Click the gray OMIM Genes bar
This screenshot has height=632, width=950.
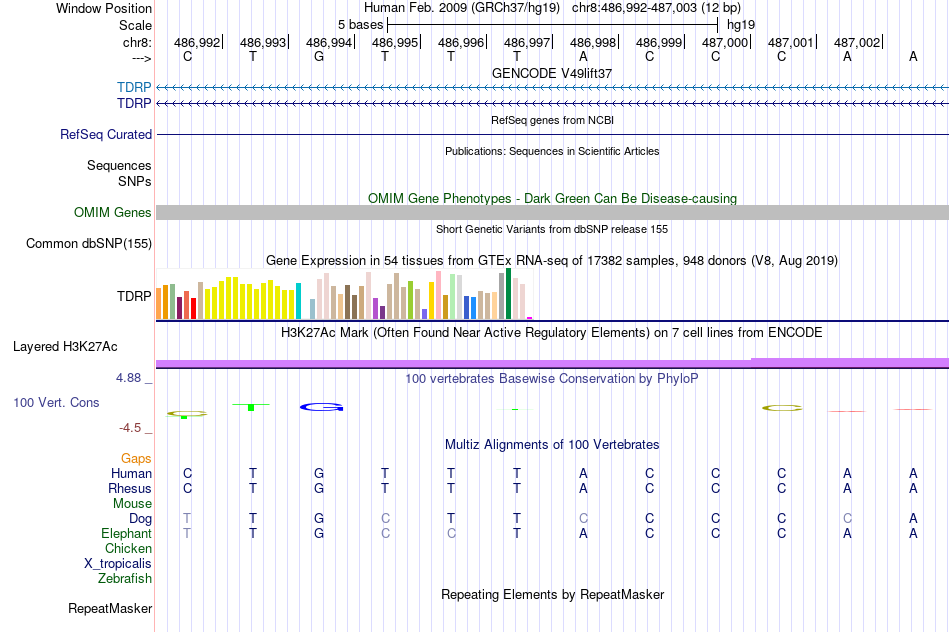(553, 213)
